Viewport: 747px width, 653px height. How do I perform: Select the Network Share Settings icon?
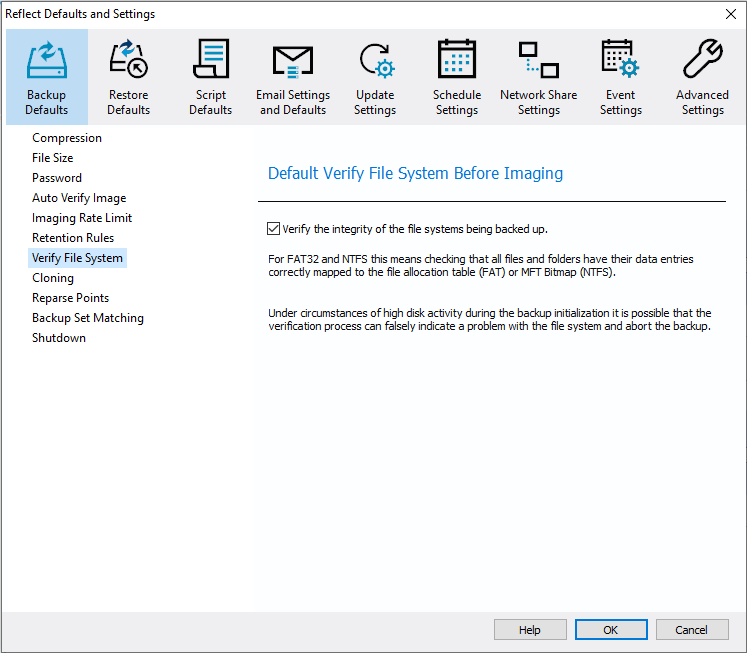pyautogui.click(x=539, y=60)
